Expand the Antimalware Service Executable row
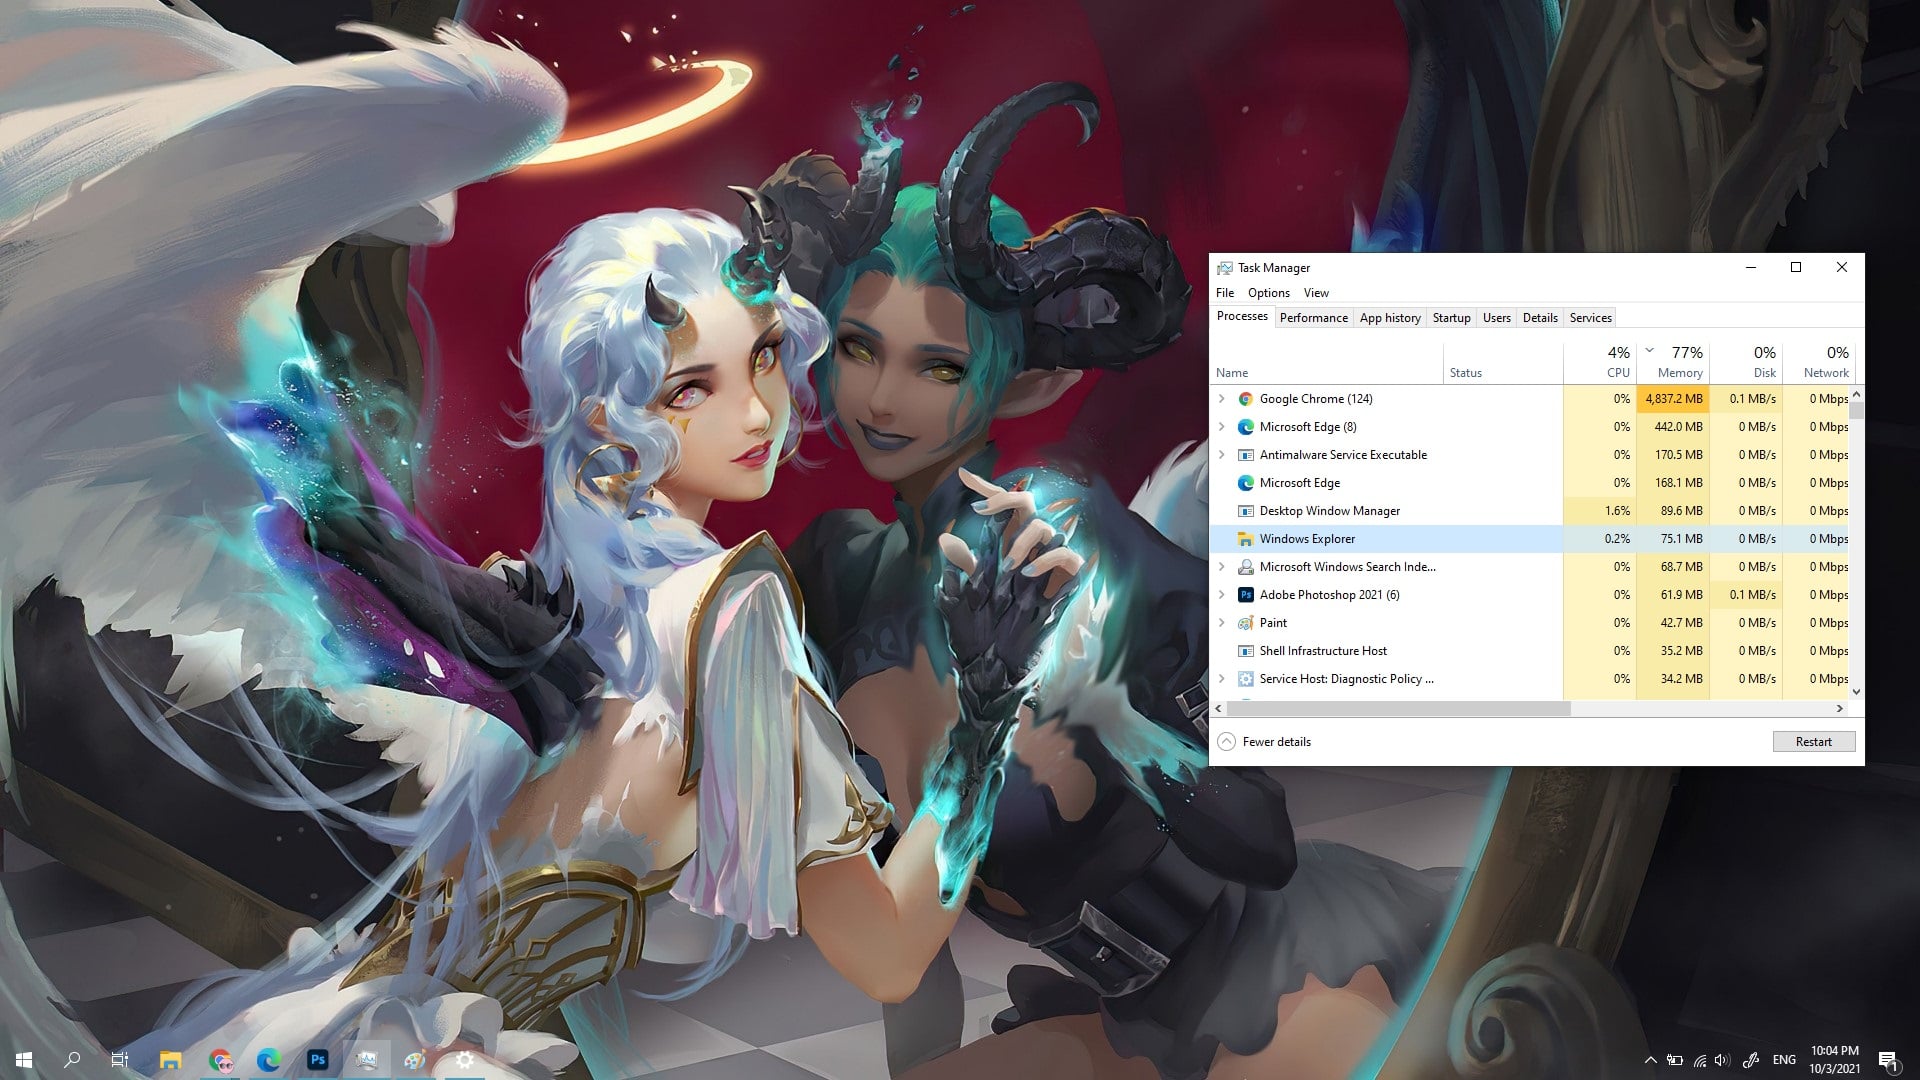Viewport: 1920px width, 1080px height. click(x=1221, y=455)
